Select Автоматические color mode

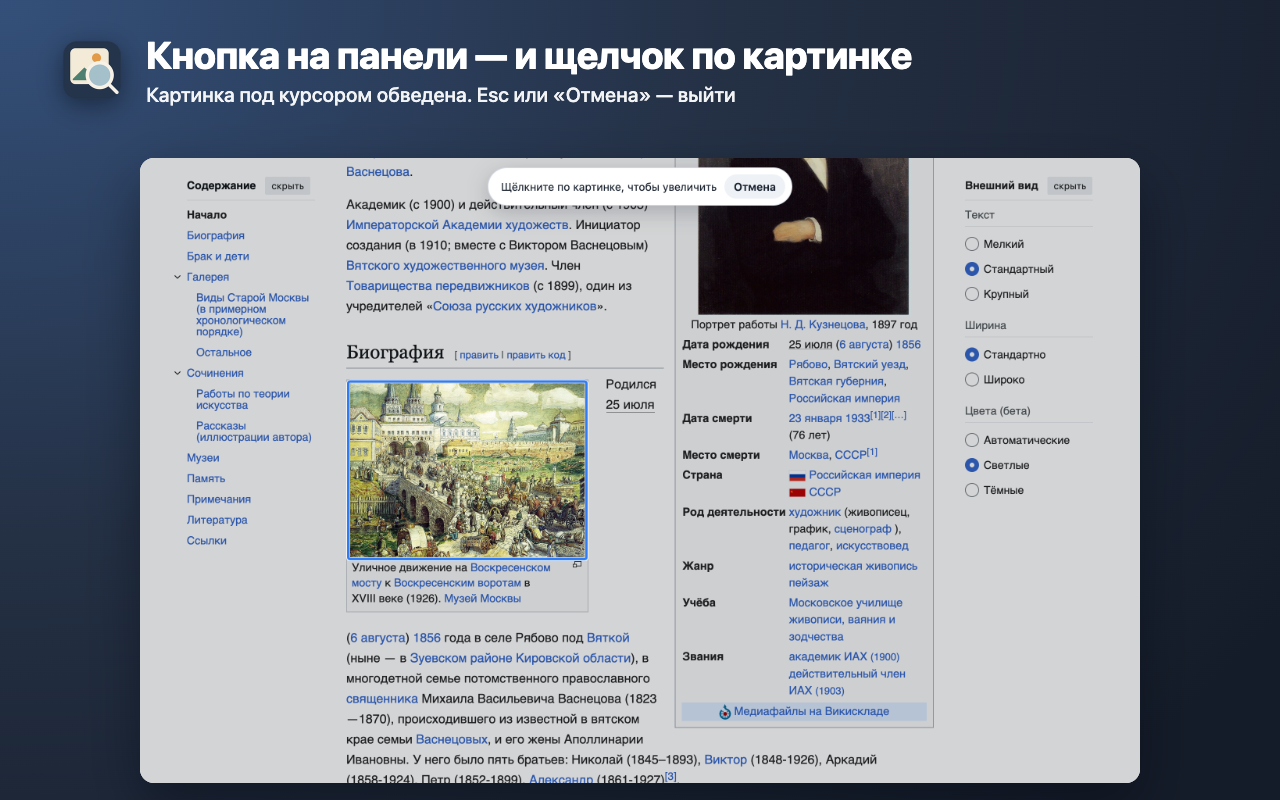[x=971, y=440]
